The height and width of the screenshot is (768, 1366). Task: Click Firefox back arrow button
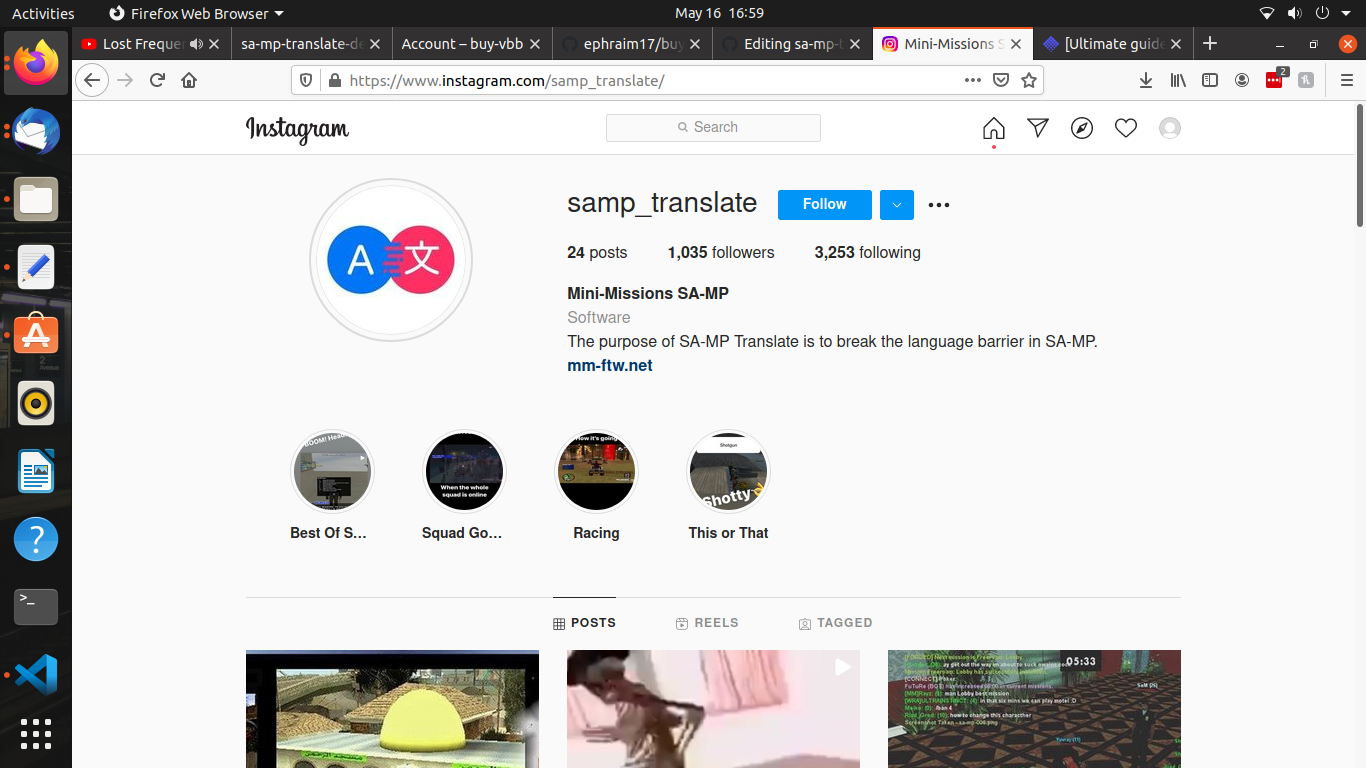click(x=92, y=80)
